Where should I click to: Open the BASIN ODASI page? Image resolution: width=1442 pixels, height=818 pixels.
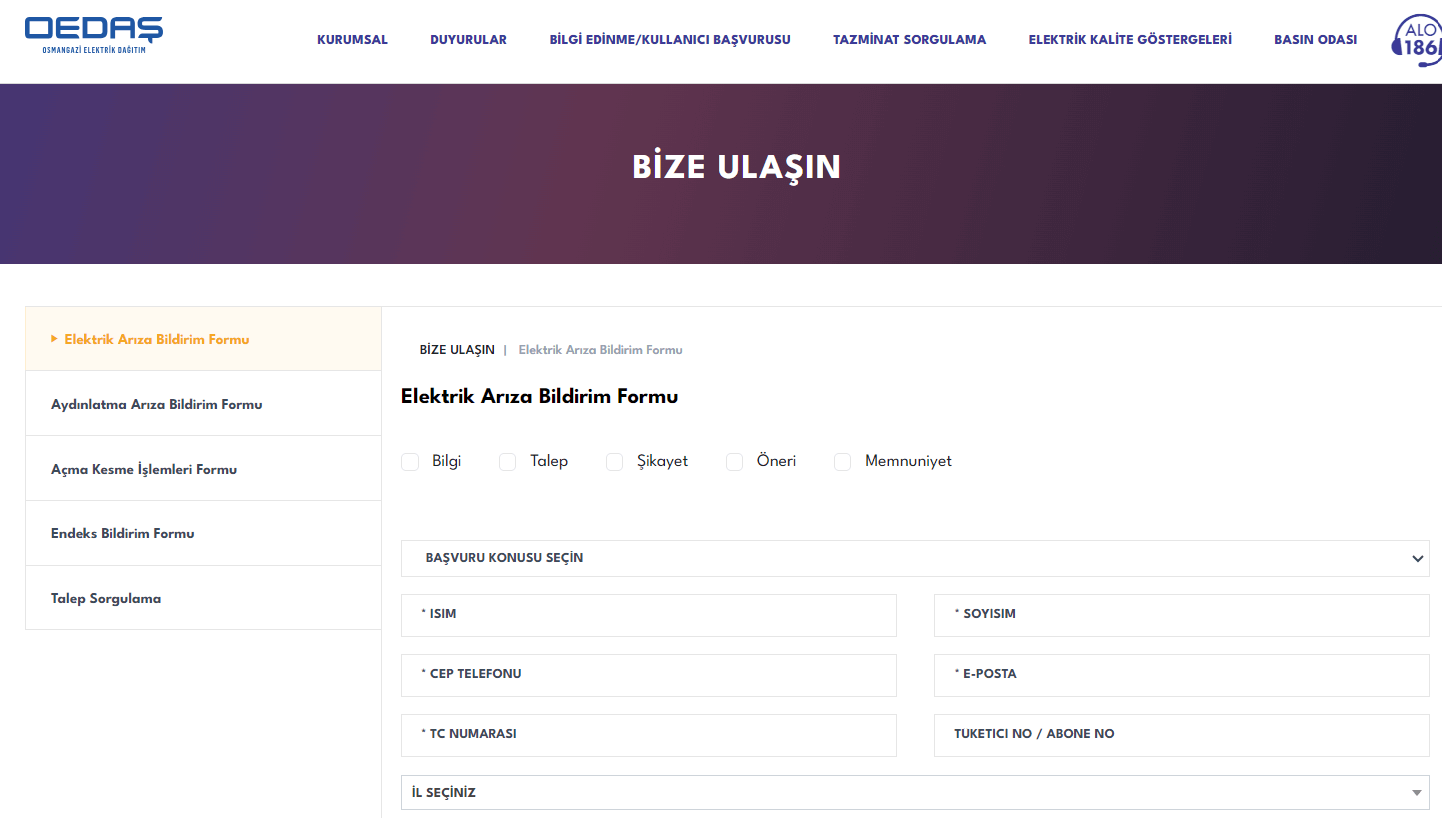click(x=1315, y=40)
